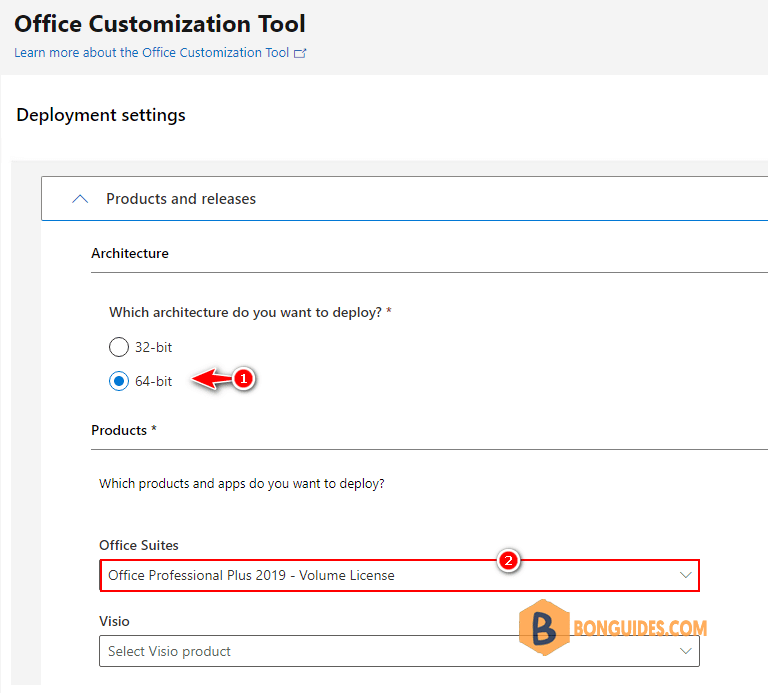
Task: Click the Visio field label
Action: pos(114,621)
